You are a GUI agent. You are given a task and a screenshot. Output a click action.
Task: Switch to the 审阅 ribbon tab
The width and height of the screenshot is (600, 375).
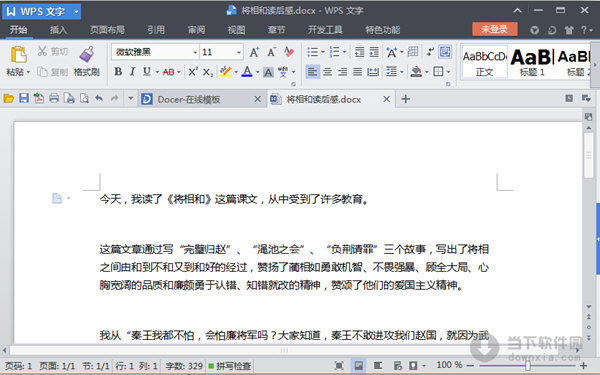click(x=196, y=30)
